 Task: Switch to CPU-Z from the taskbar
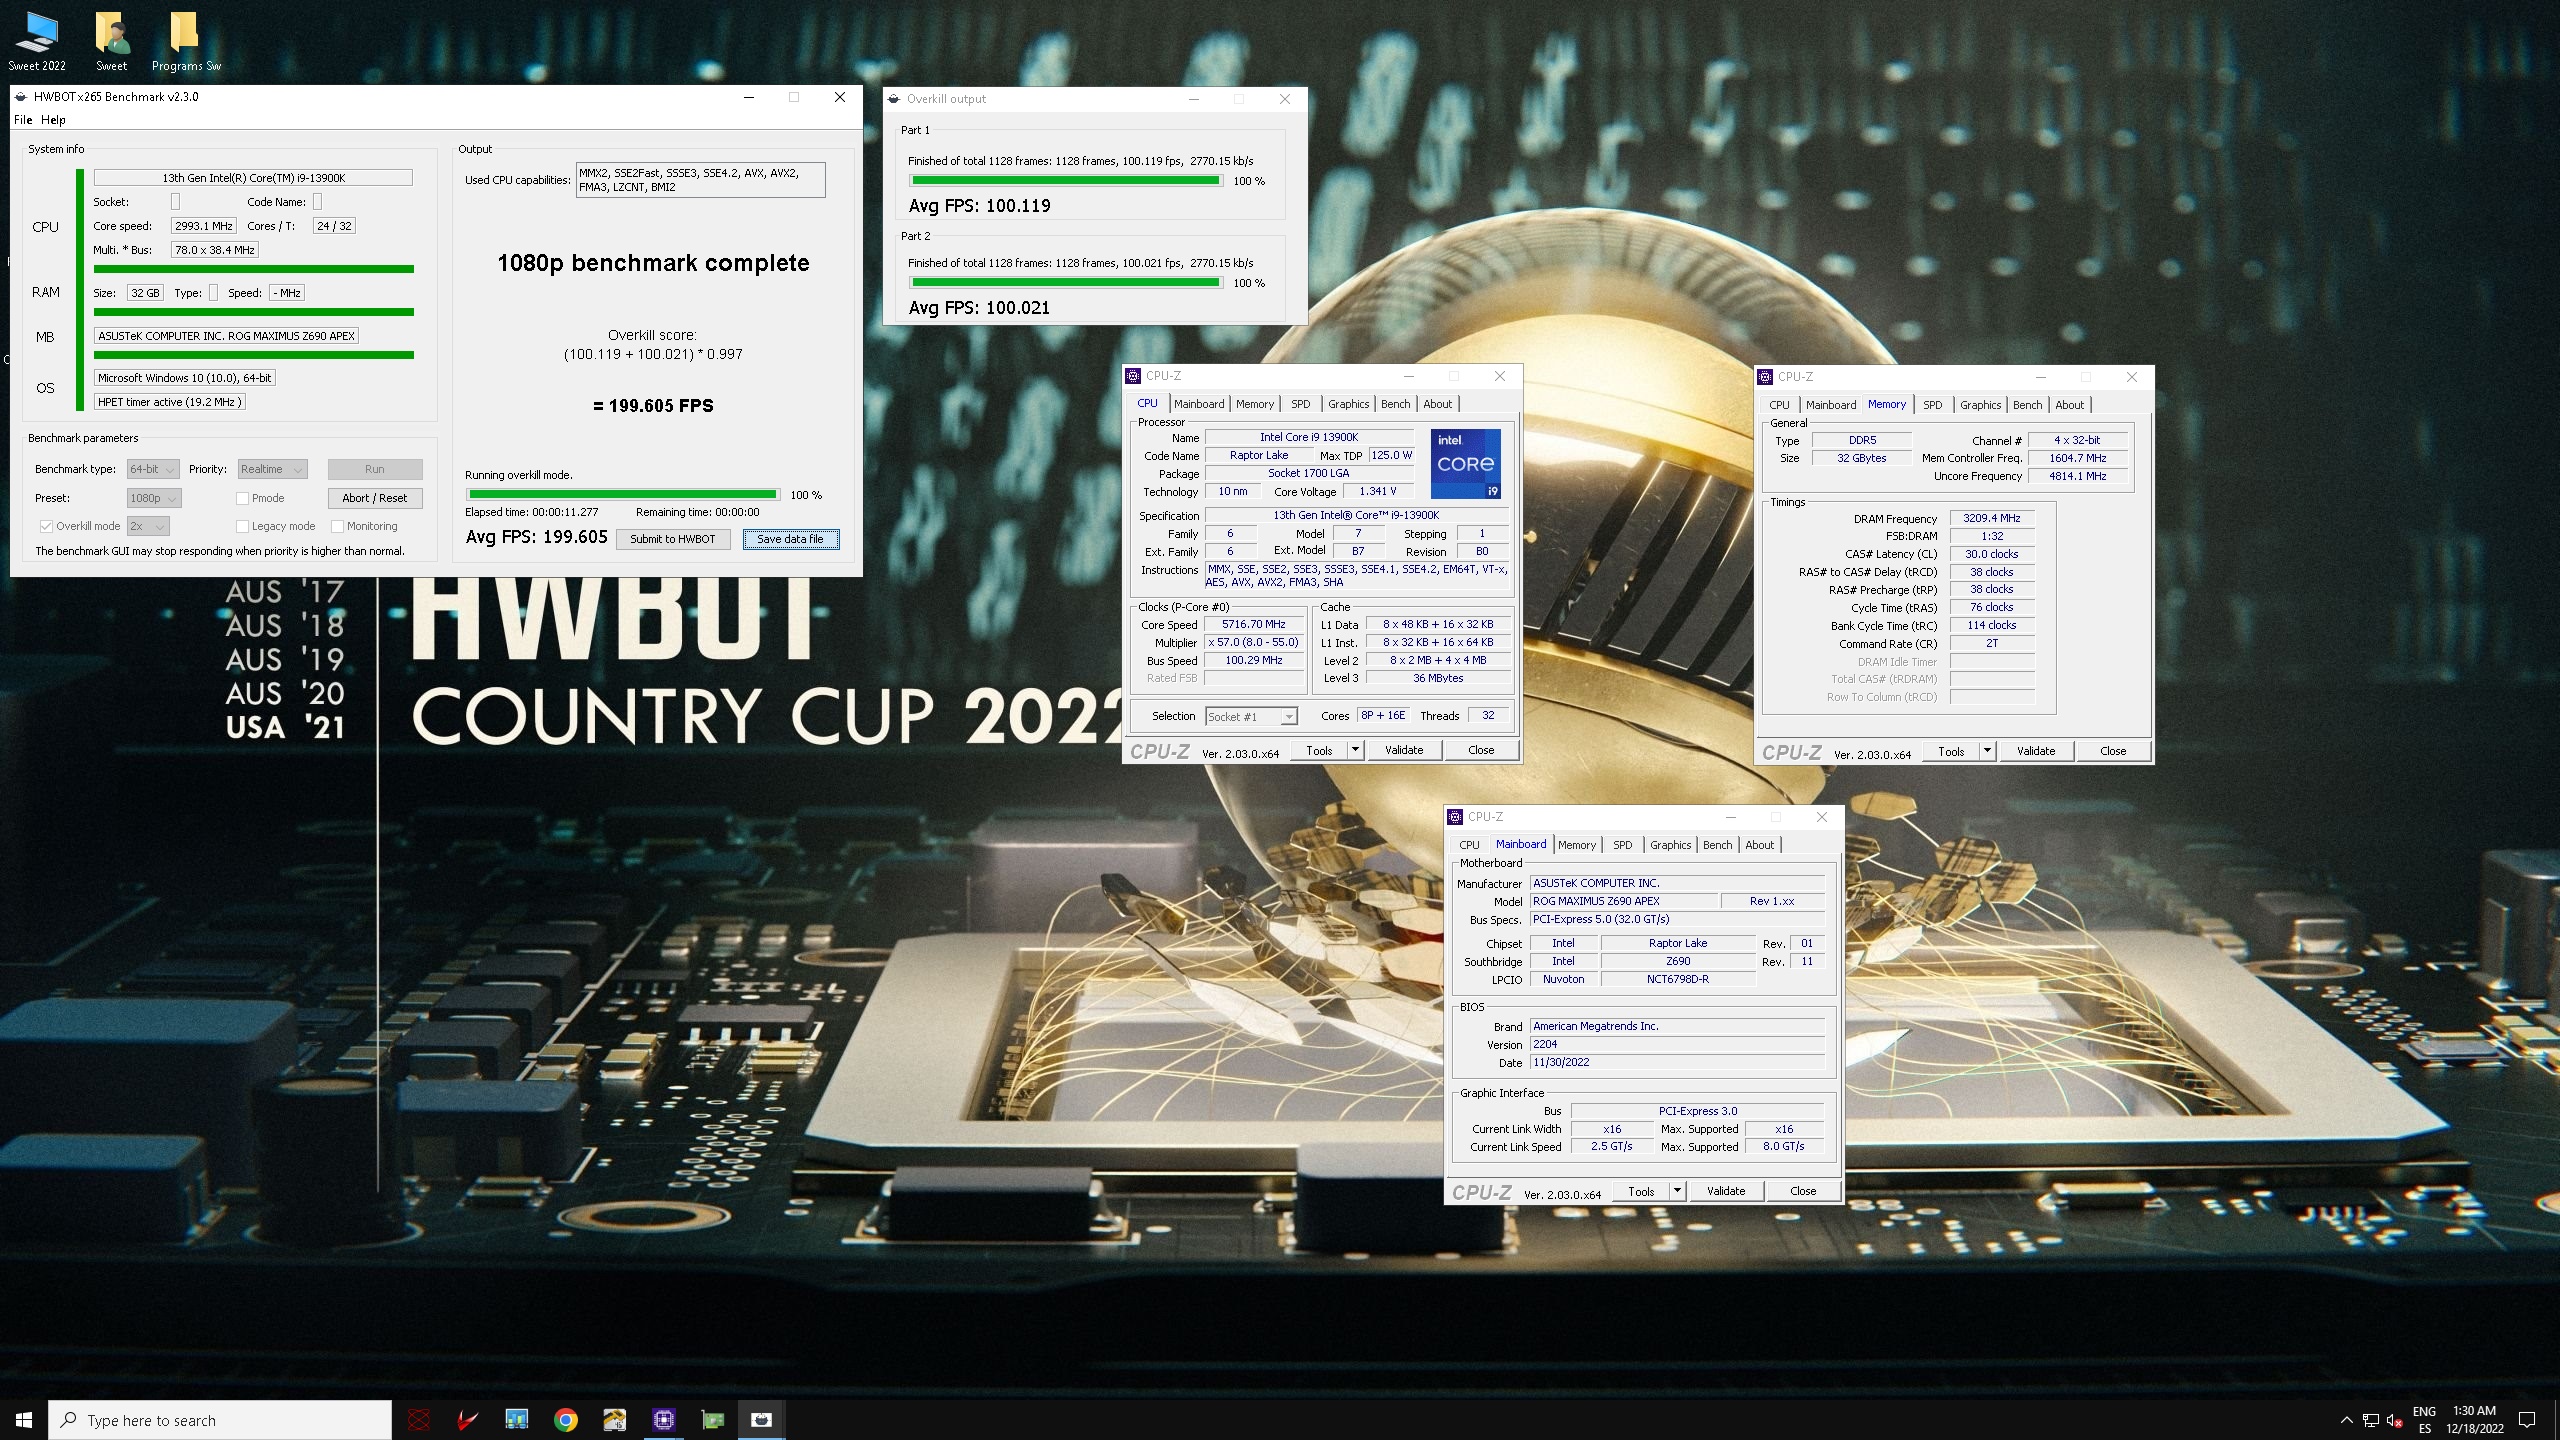(x=663, y=1420)
